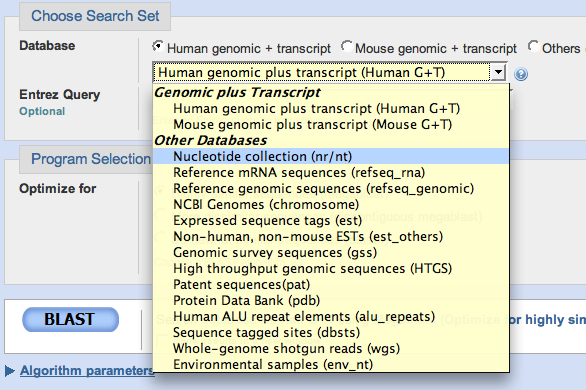The image size is (586, 390).
Task: Select Expressed sequence tags (est)
Action: click(331, 220)
